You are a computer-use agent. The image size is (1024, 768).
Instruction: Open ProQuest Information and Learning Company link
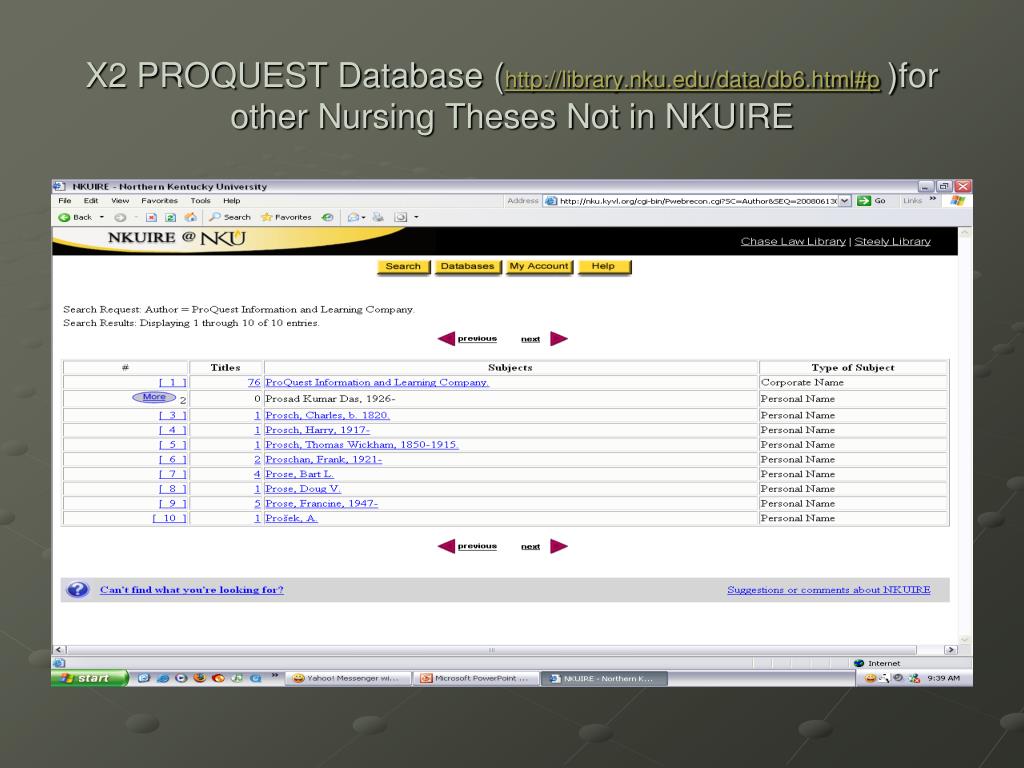(377, 383)
